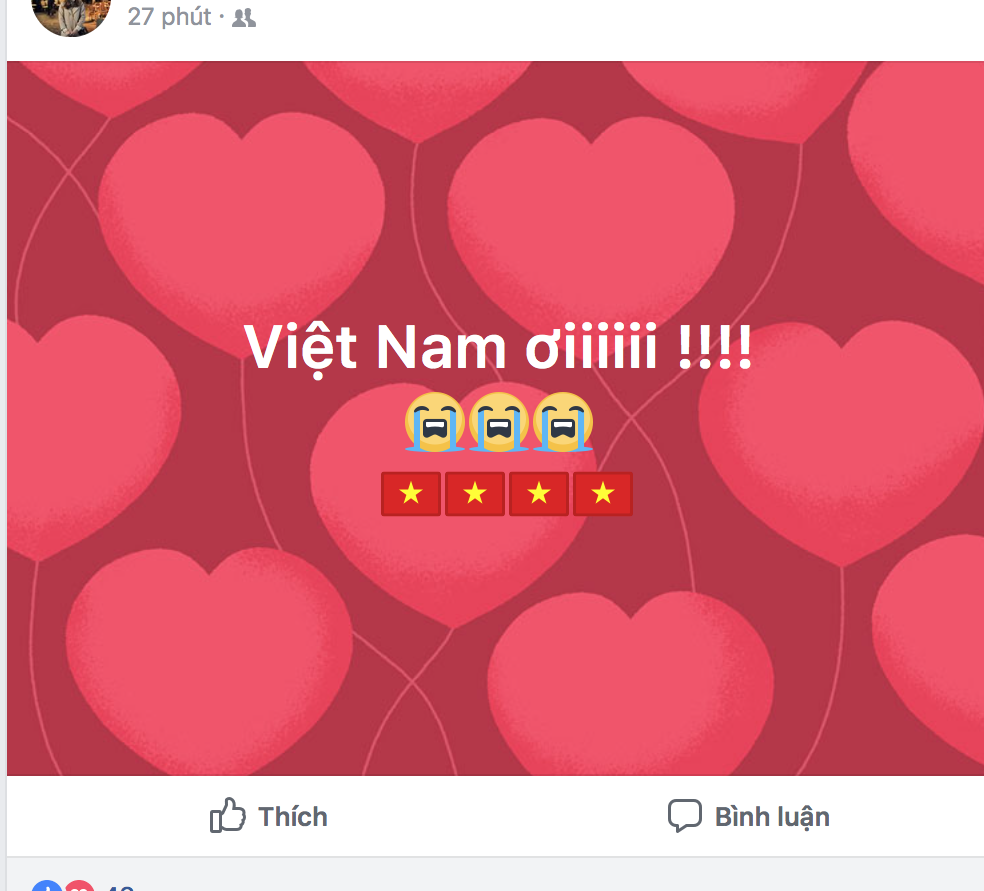Click the red love reaction icon
The width and height of the screenshot is (984, 891).
[x=79, y=885]
